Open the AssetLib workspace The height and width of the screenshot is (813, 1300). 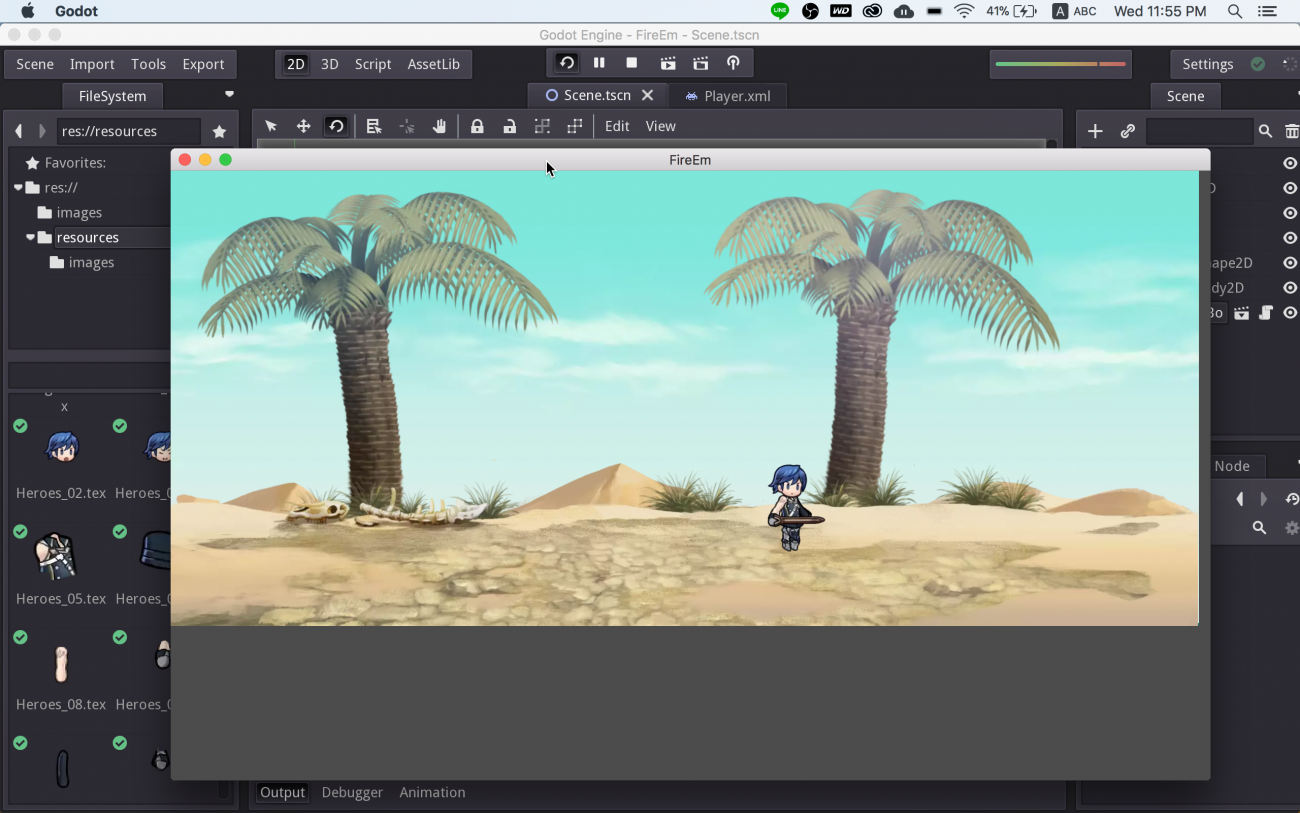tap(433, 64)
